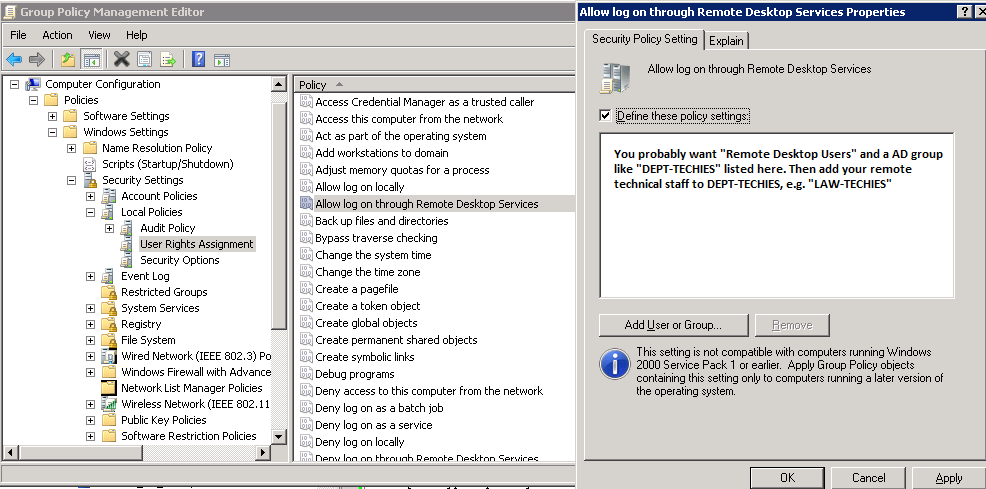Open the Action menu

pyautogui.click(x=57, y=35)
